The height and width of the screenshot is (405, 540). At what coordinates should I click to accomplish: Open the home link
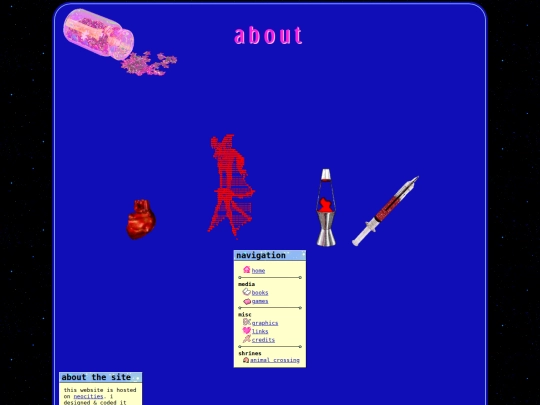click(x=258, y=271)
